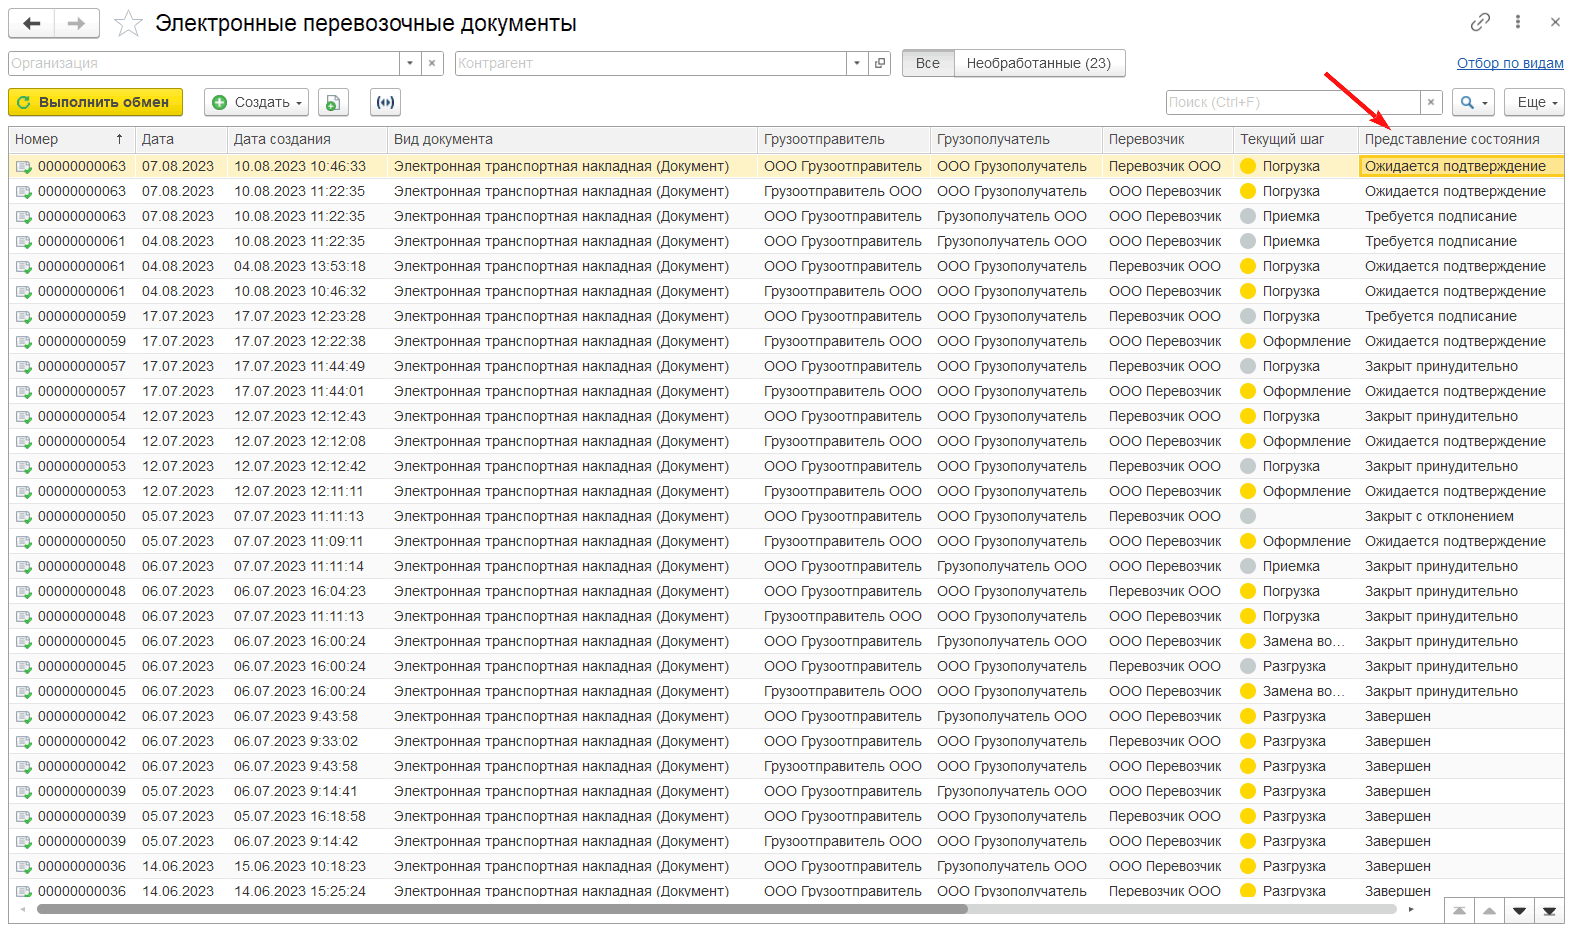
Task: Get a link using the chain icon
Action: click(x=1480, y=22)
